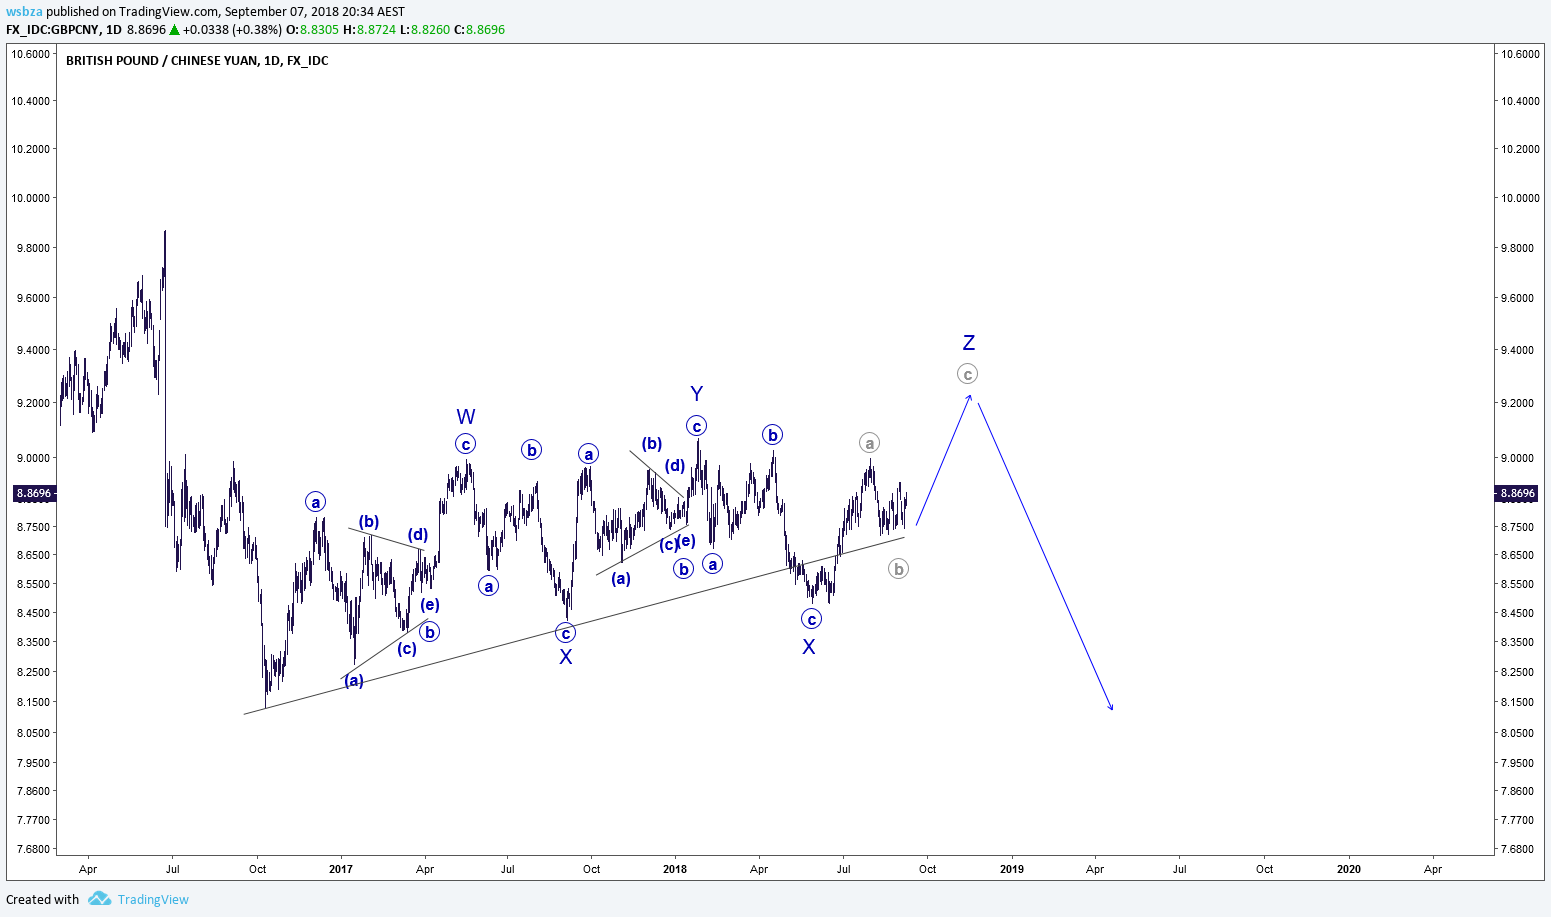Select the circled c marker under W
Image resolution: width=1551 pixels, height=917 pixels.
[x=465, y=444]
